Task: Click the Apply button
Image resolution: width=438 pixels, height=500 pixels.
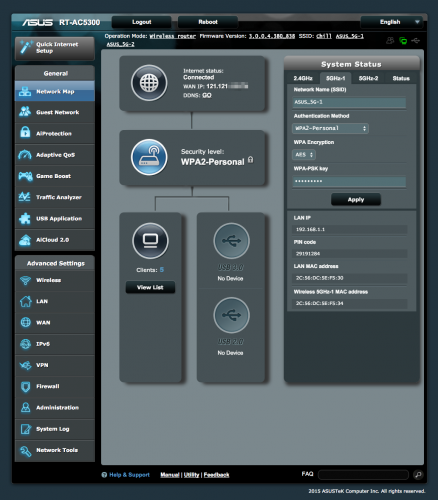Action: pos(356,199)
